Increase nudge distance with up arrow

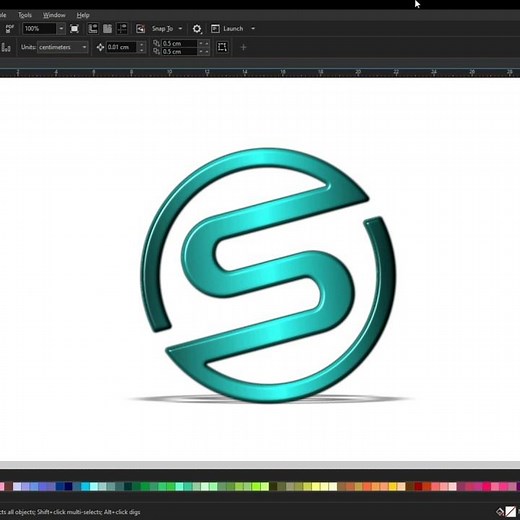[142, 44]
